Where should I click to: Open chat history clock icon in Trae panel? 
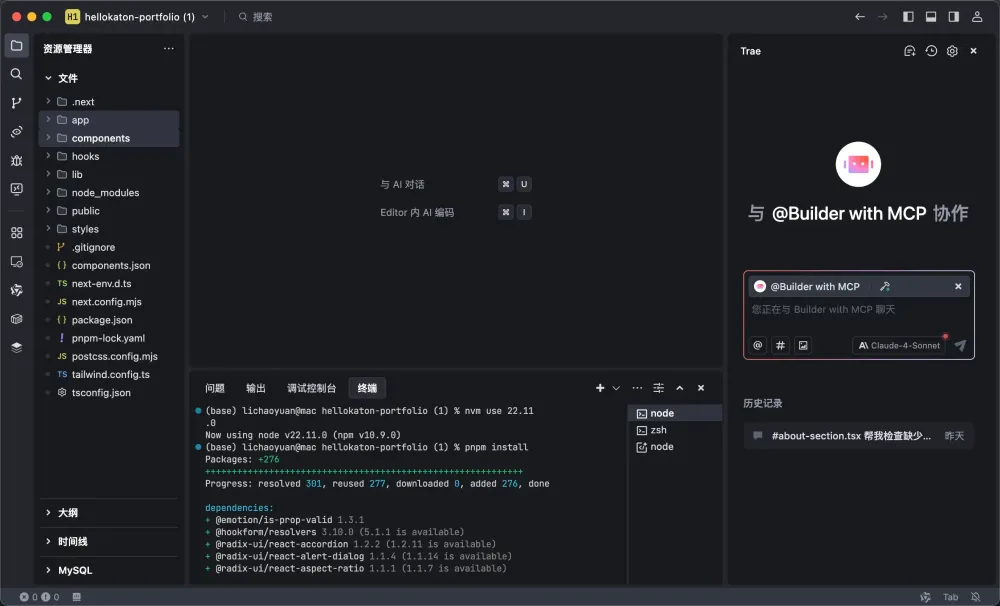pos(931,51)
